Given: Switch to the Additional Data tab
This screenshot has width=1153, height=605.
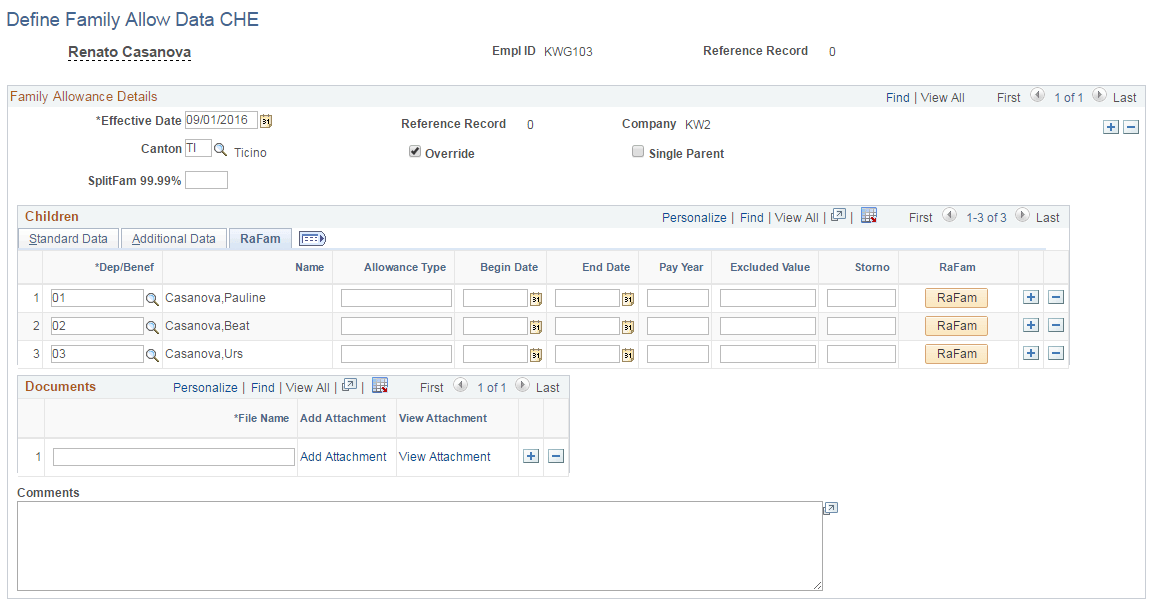Looking at the screenshot, I should [173, 238].
